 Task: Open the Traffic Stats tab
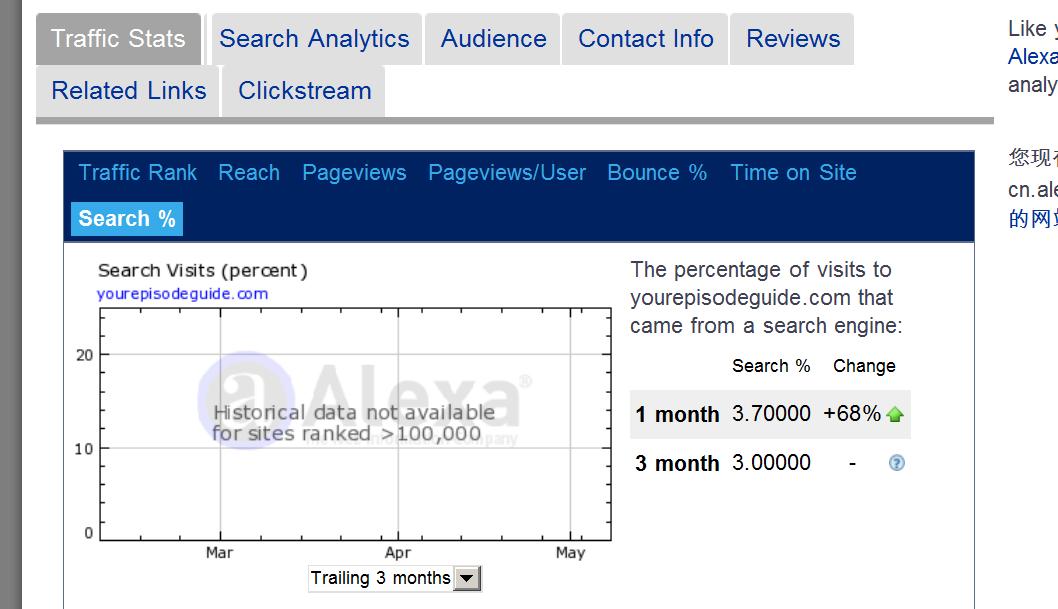tap(118, 39)
